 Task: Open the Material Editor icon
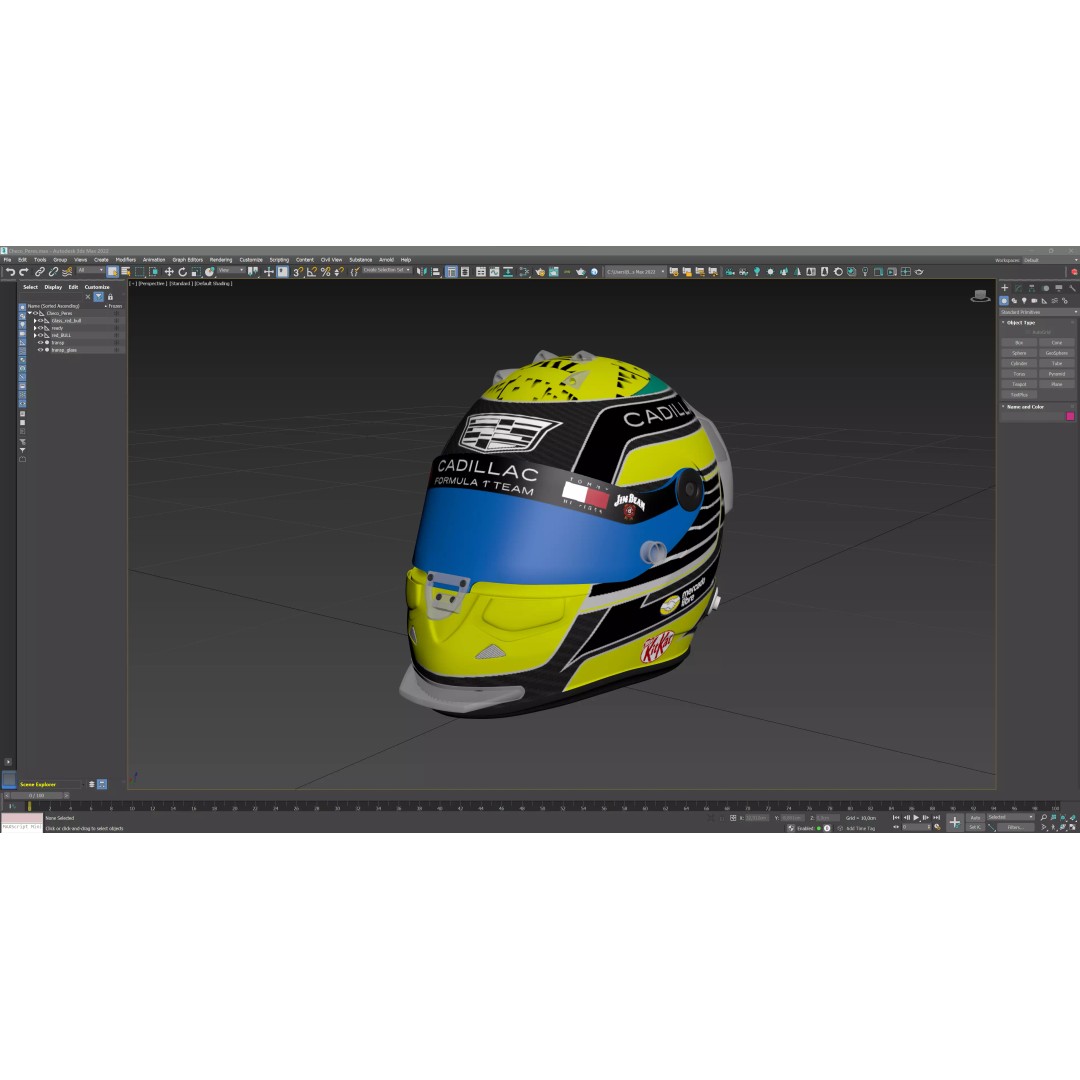tap(523, 271)
